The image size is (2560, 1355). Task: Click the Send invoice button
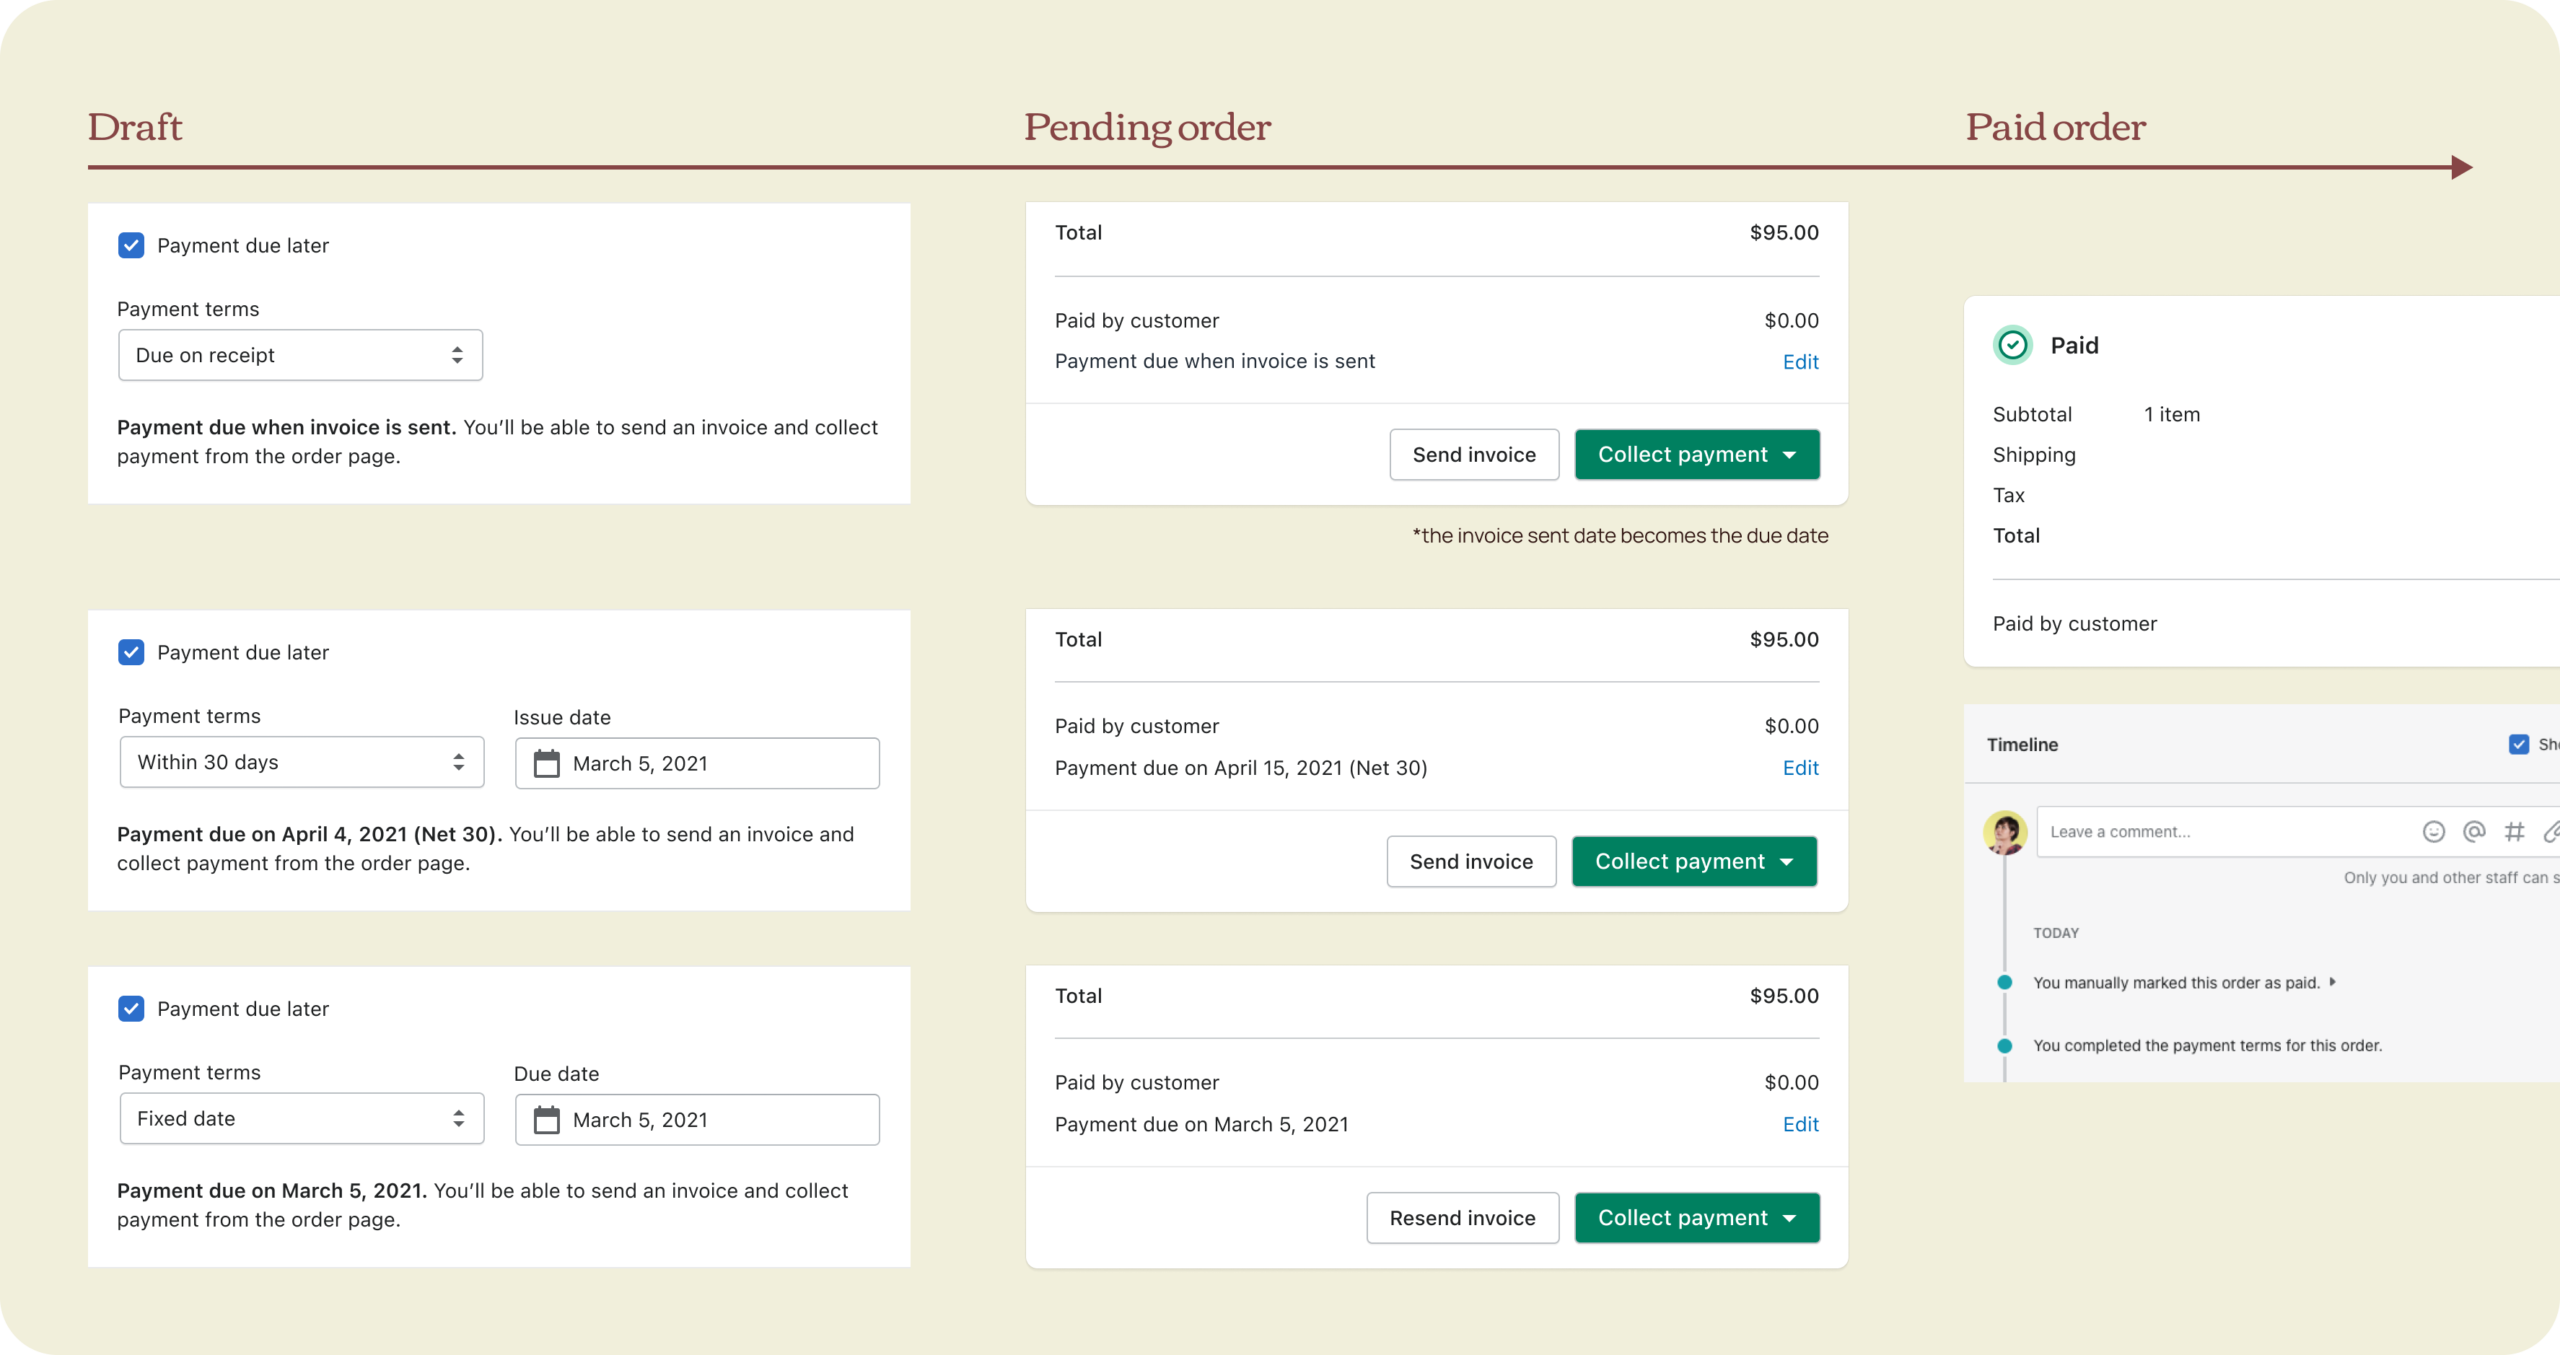[1473, 454]
